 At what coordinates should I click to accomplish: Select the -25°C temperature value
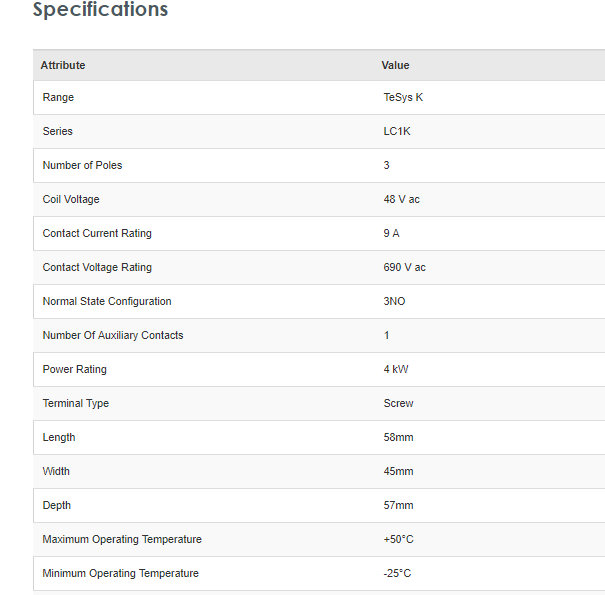click(397, 573)
